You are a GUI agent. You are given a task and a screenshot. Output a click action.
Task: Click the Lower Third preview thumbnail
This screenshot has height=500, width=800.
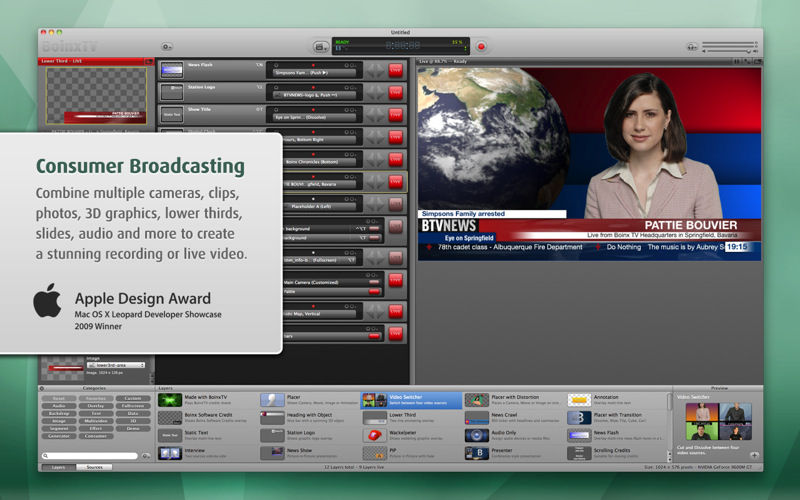(96, 95)
